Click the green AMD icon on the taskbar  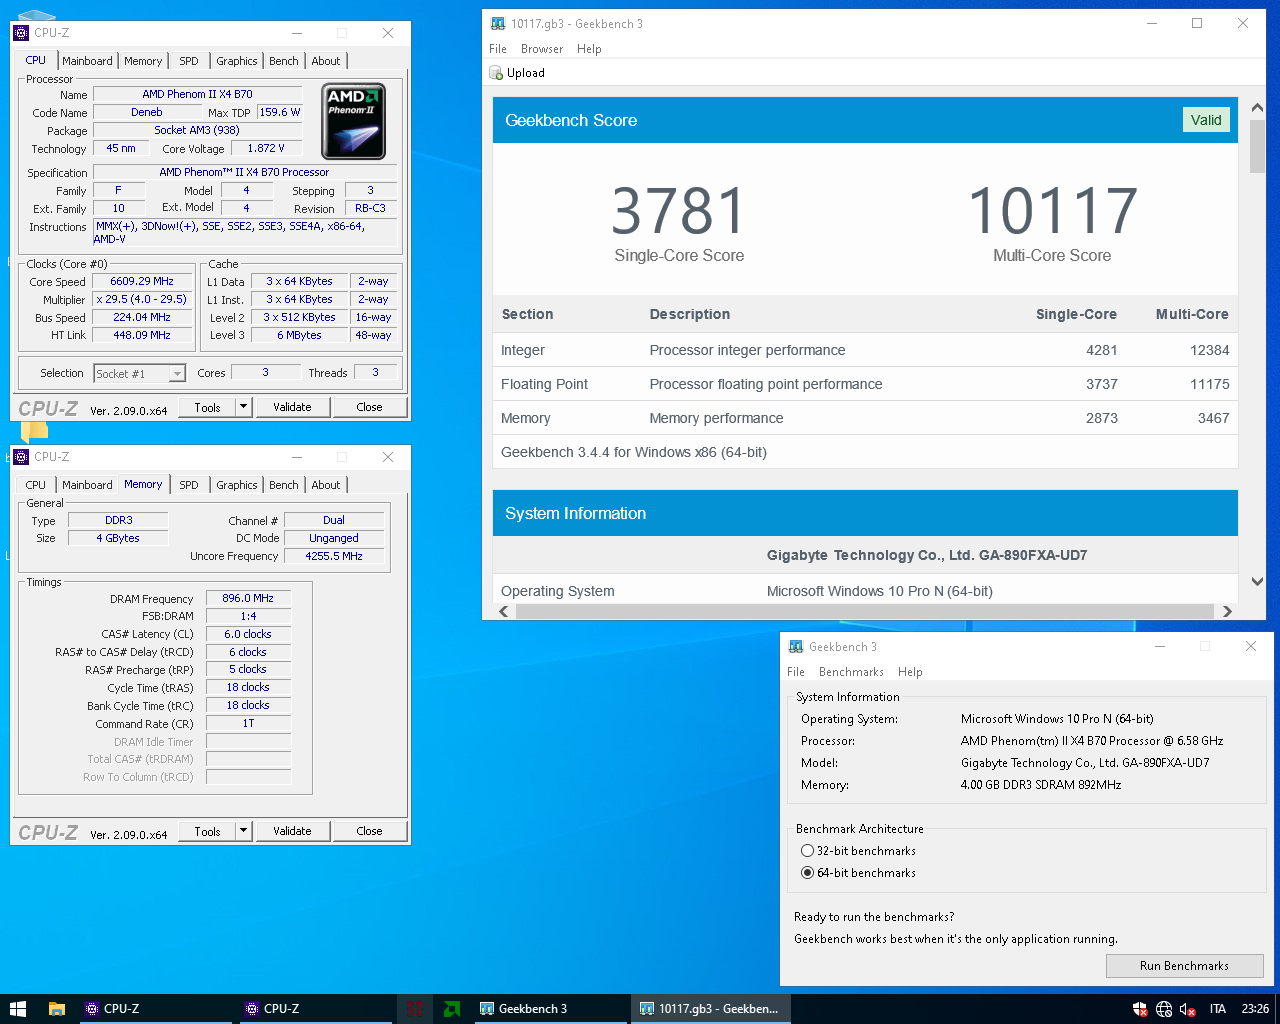452,1009
